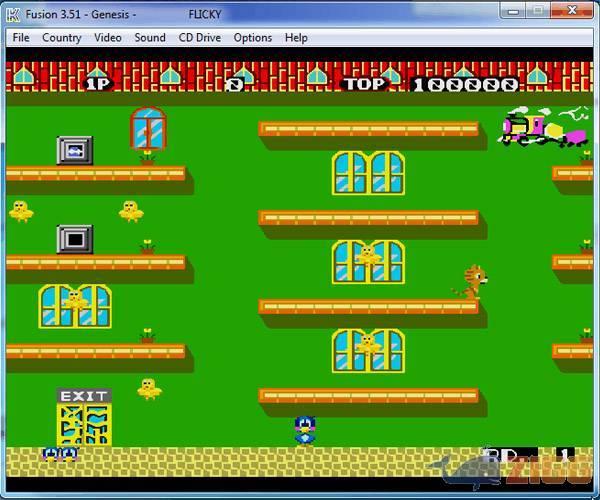Expand the CD Drive menu

click(x=200, y=38)
